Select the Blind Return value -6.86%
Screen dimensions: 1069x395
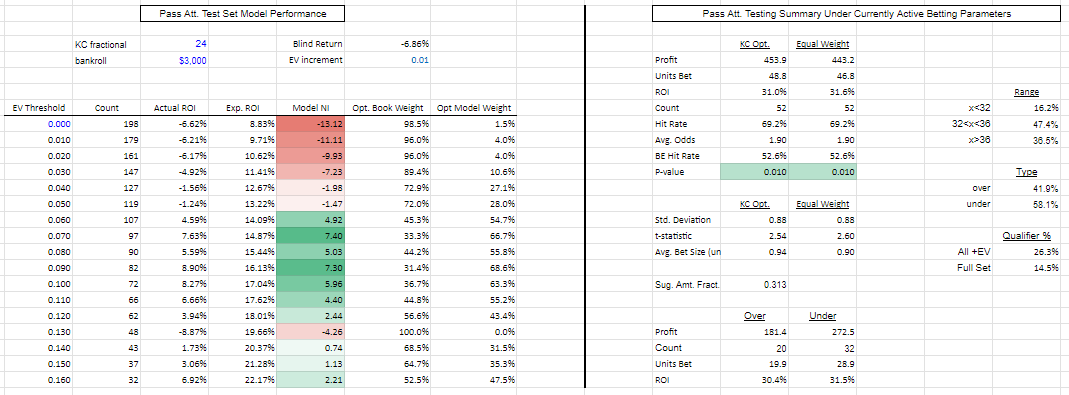(x=415, y=44)
